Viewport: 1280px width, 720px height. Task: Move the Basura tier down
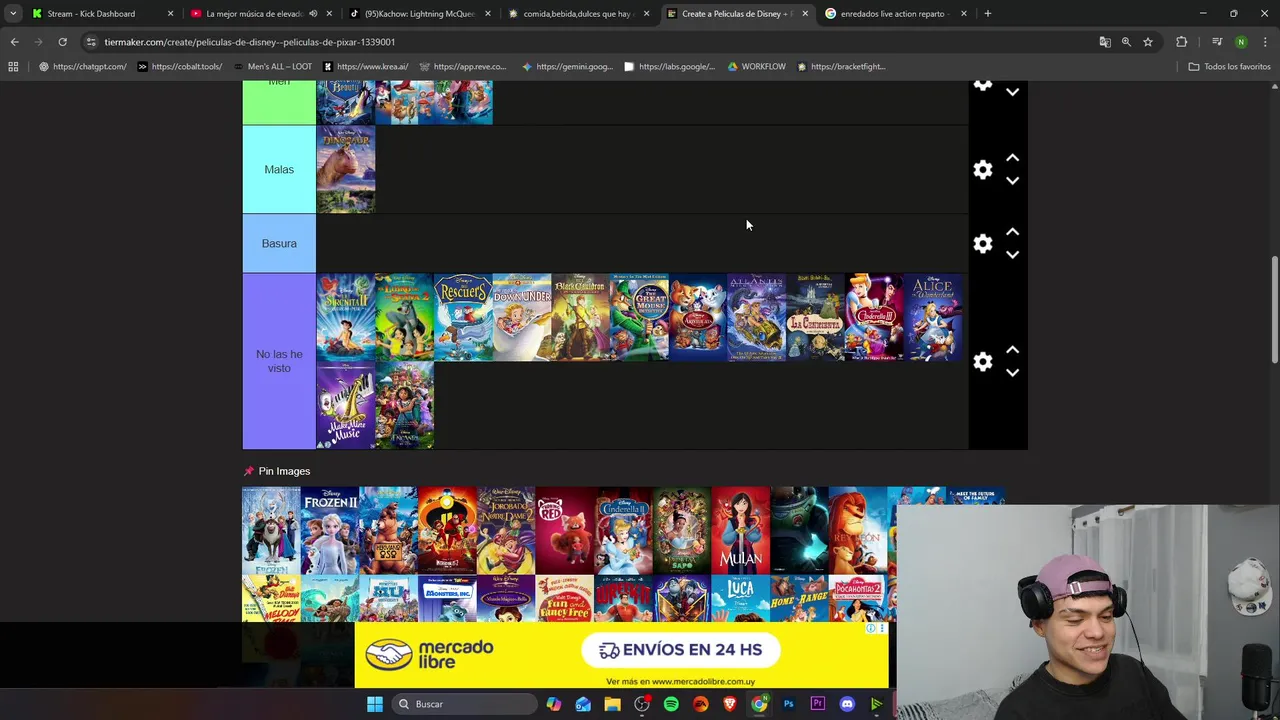(1012, 255)
